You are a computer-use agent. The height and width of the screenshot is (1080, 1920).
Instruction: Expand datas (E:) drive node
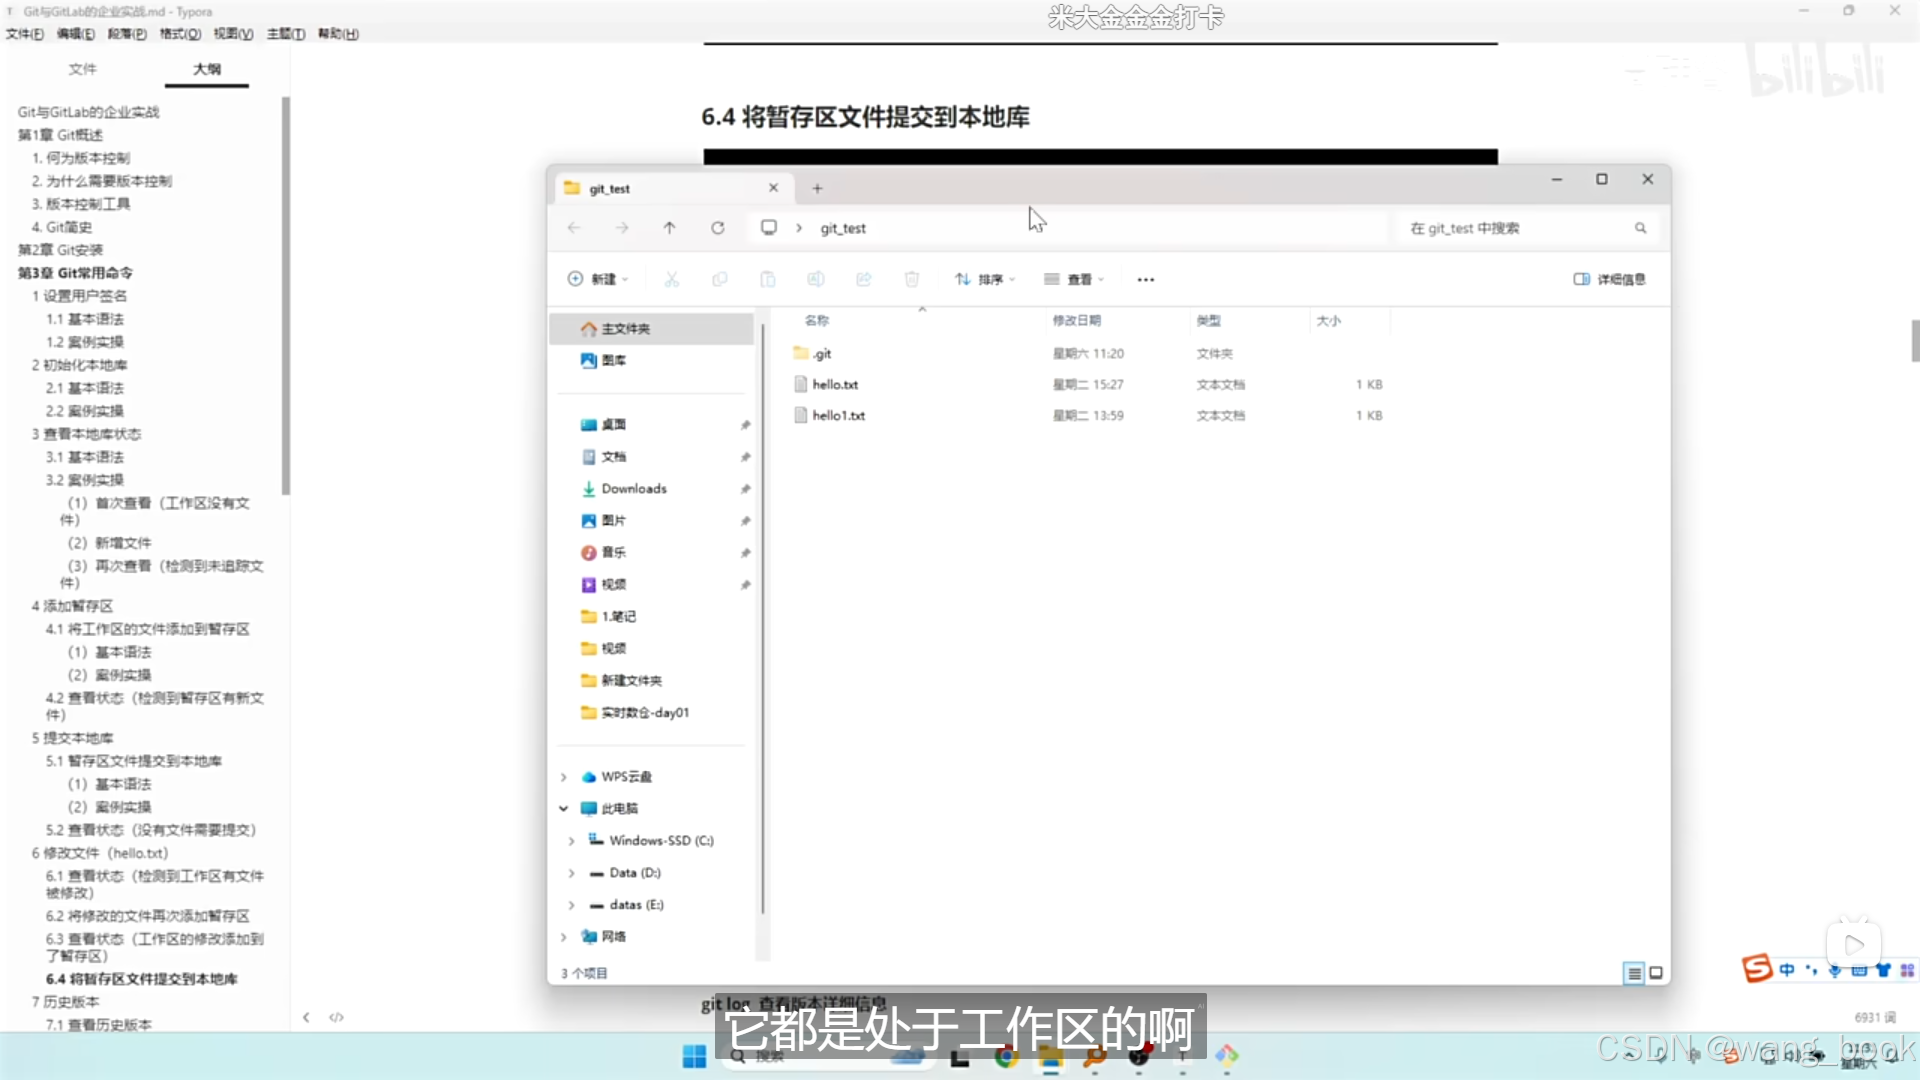click(572, 905)
